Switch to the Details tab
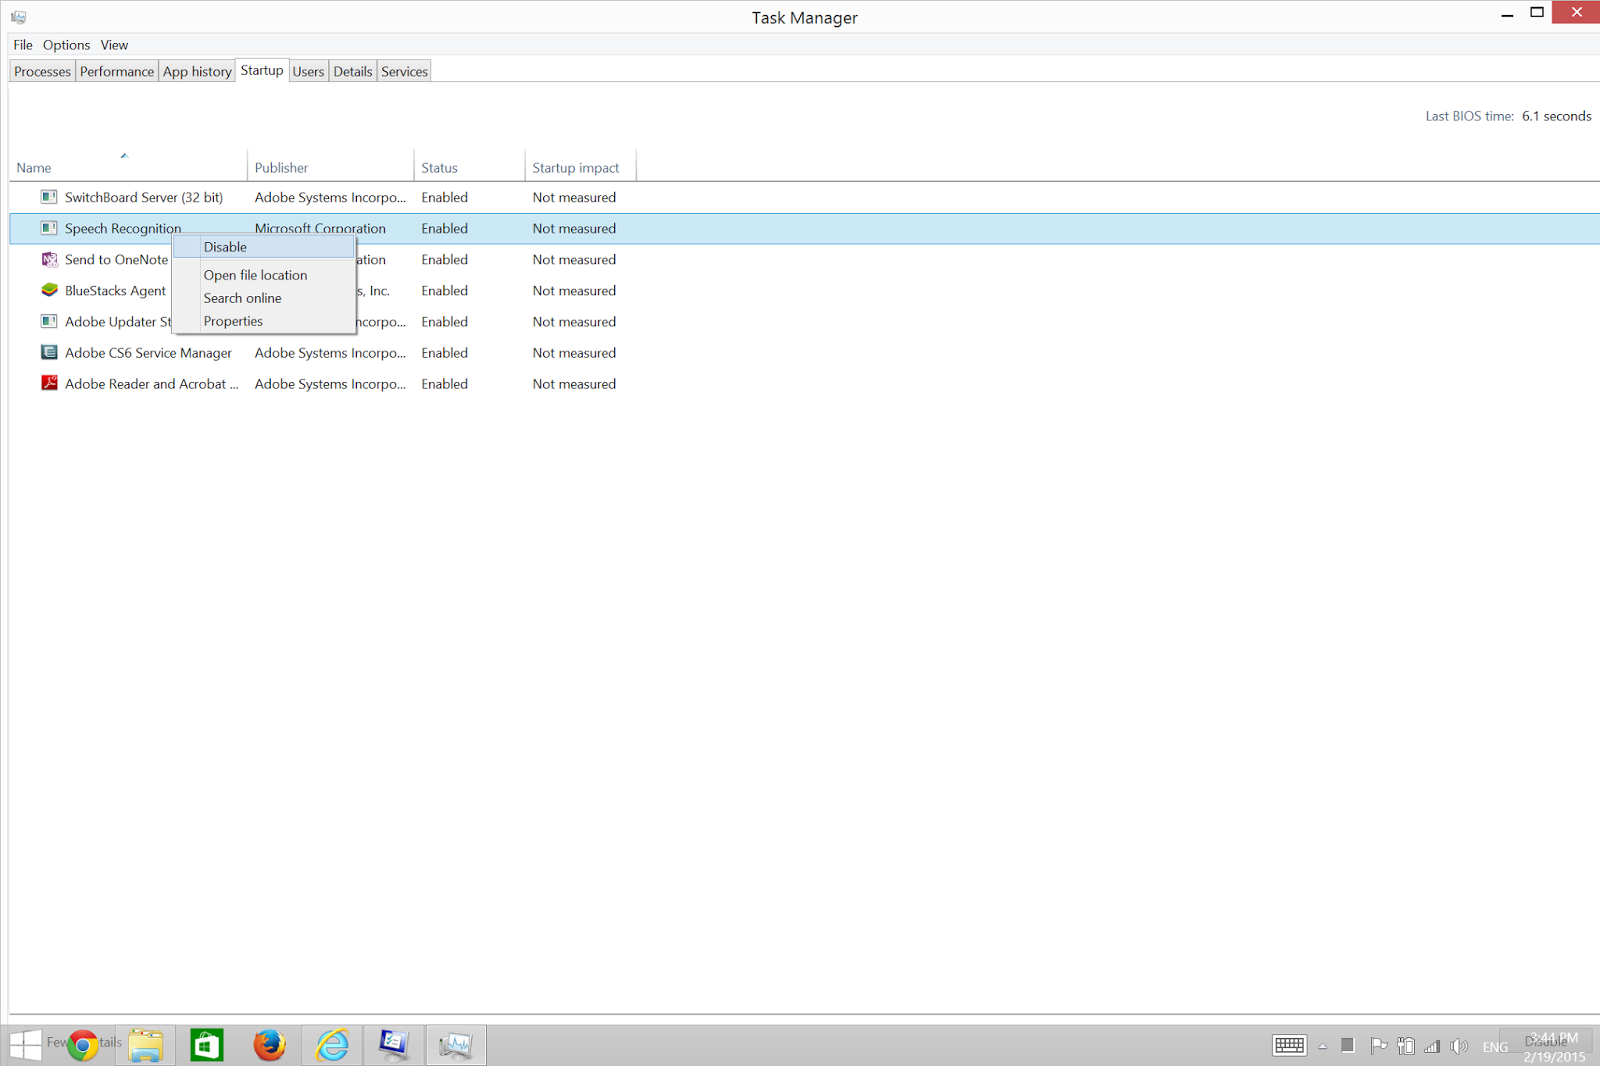 tap(353, 71)
